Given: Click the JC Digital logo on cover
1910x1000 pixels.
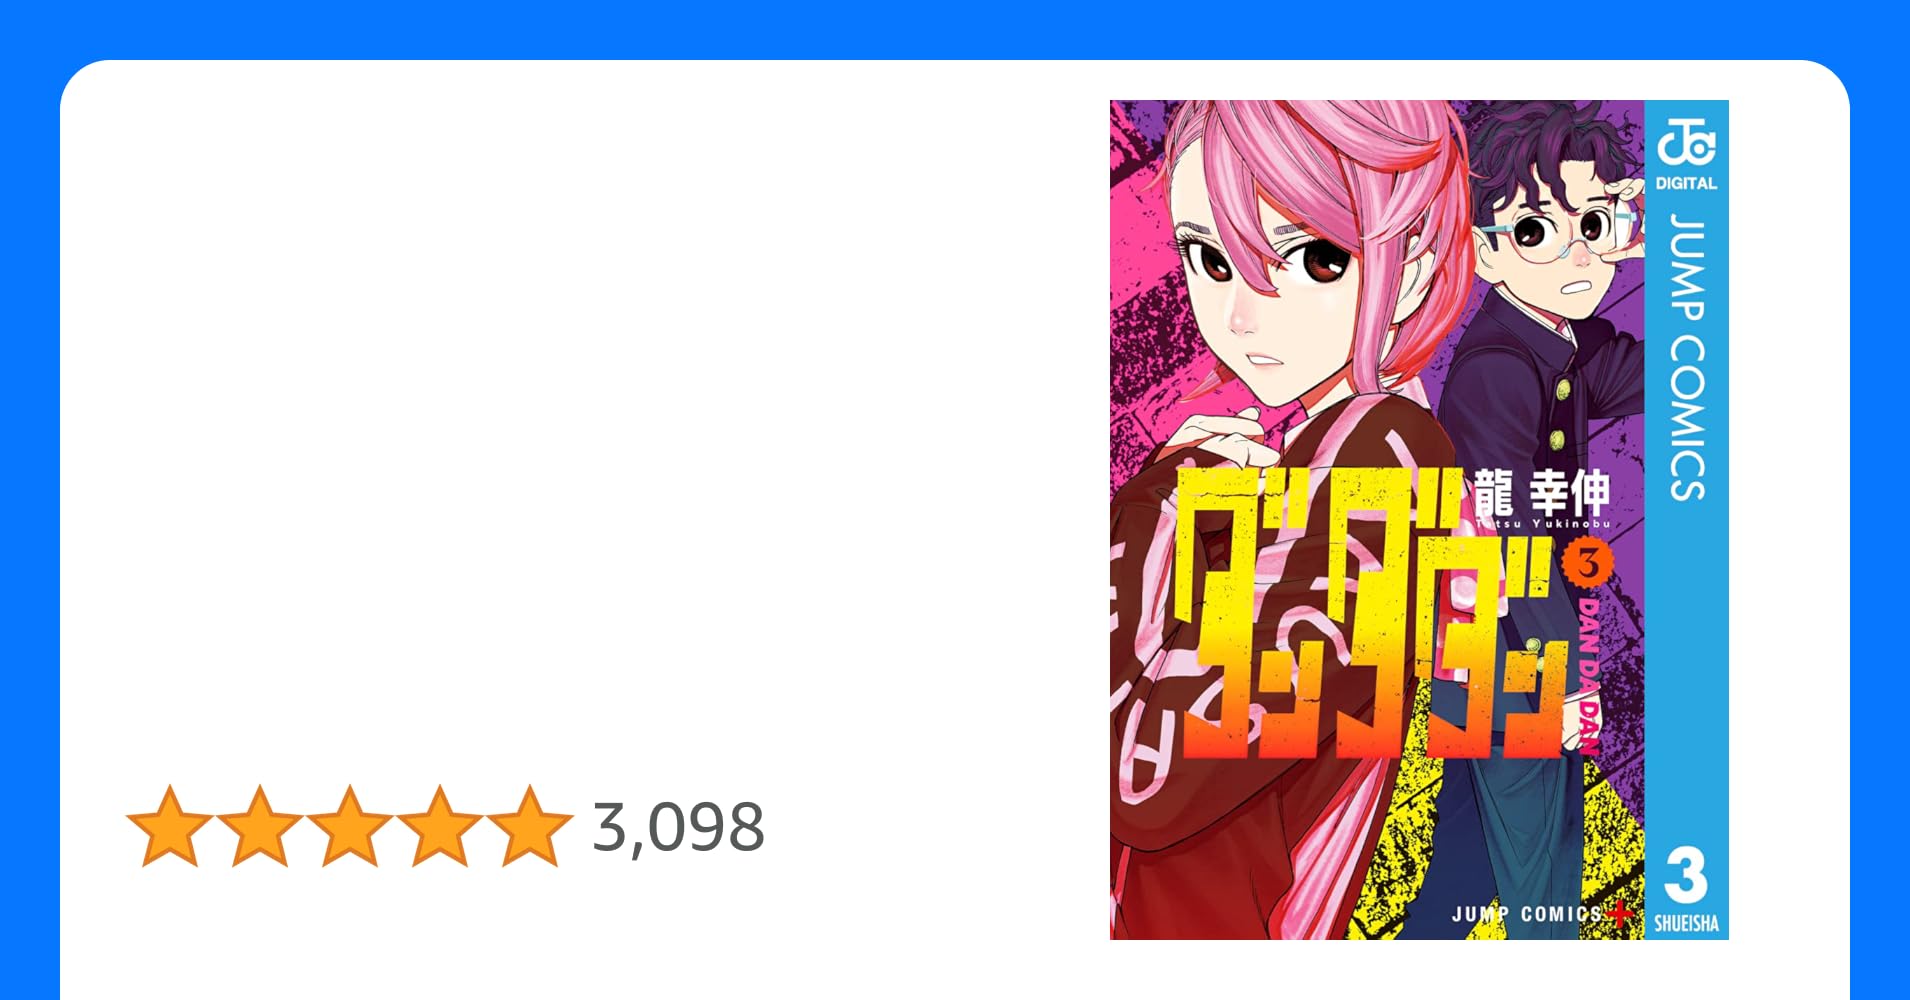Looking at the screenshot, I should tap(1686, 143).
